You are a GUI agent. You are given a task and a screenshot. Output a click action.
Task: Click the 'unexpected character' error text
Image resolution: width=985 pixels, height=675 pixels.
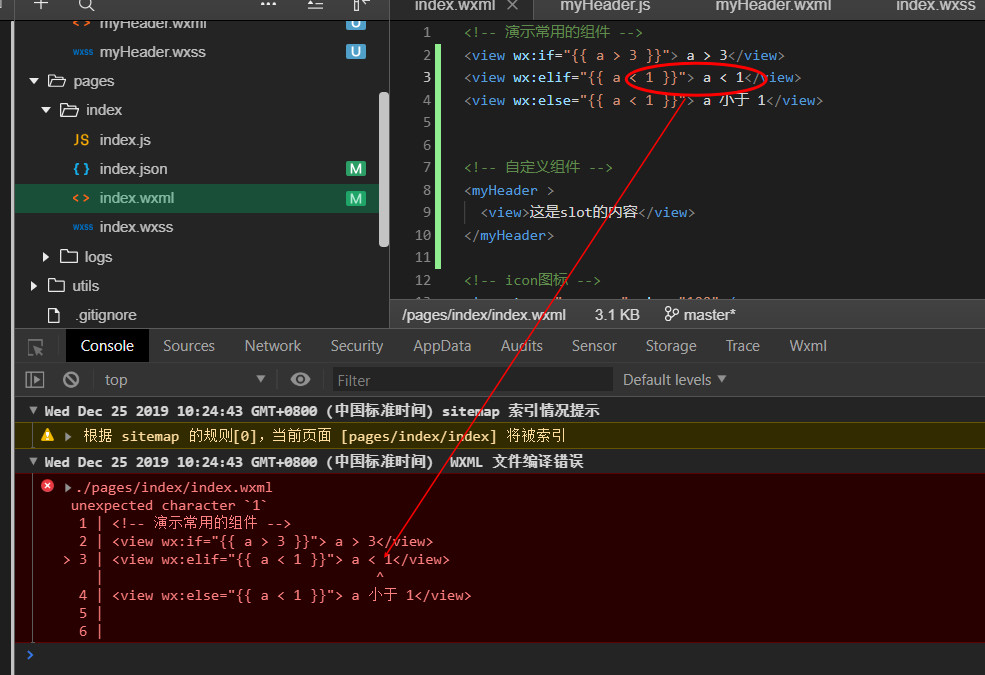pos(168,505)
